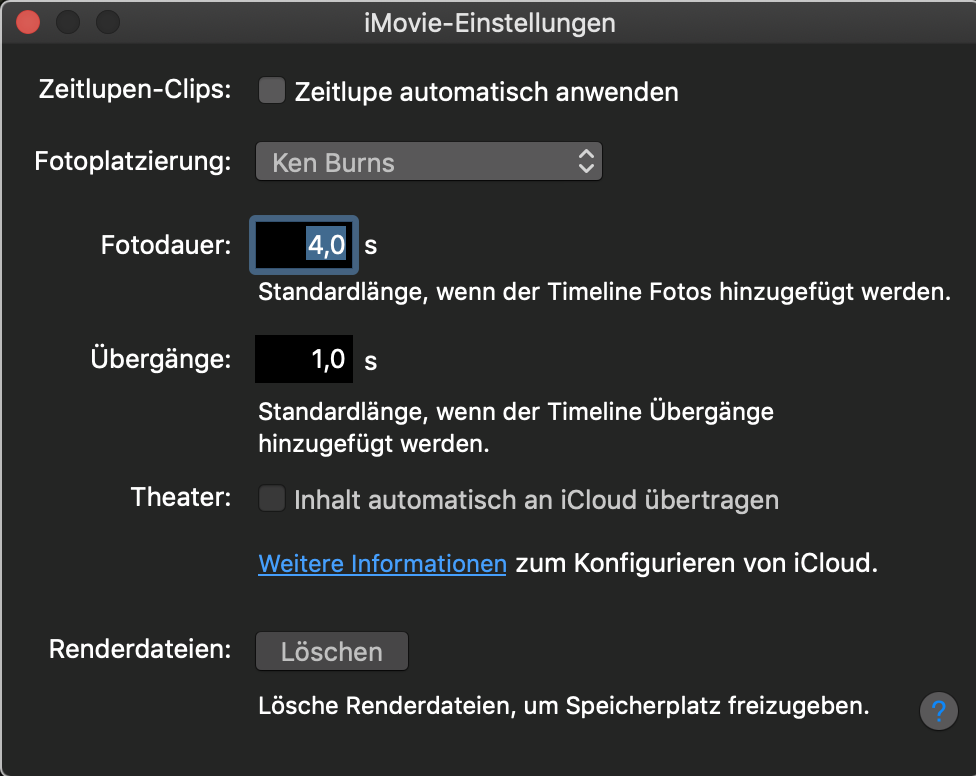This screenshot has width=976, height=776.
Task: Click the Zeitlupen-Clips label text
Action: [135, 90]
